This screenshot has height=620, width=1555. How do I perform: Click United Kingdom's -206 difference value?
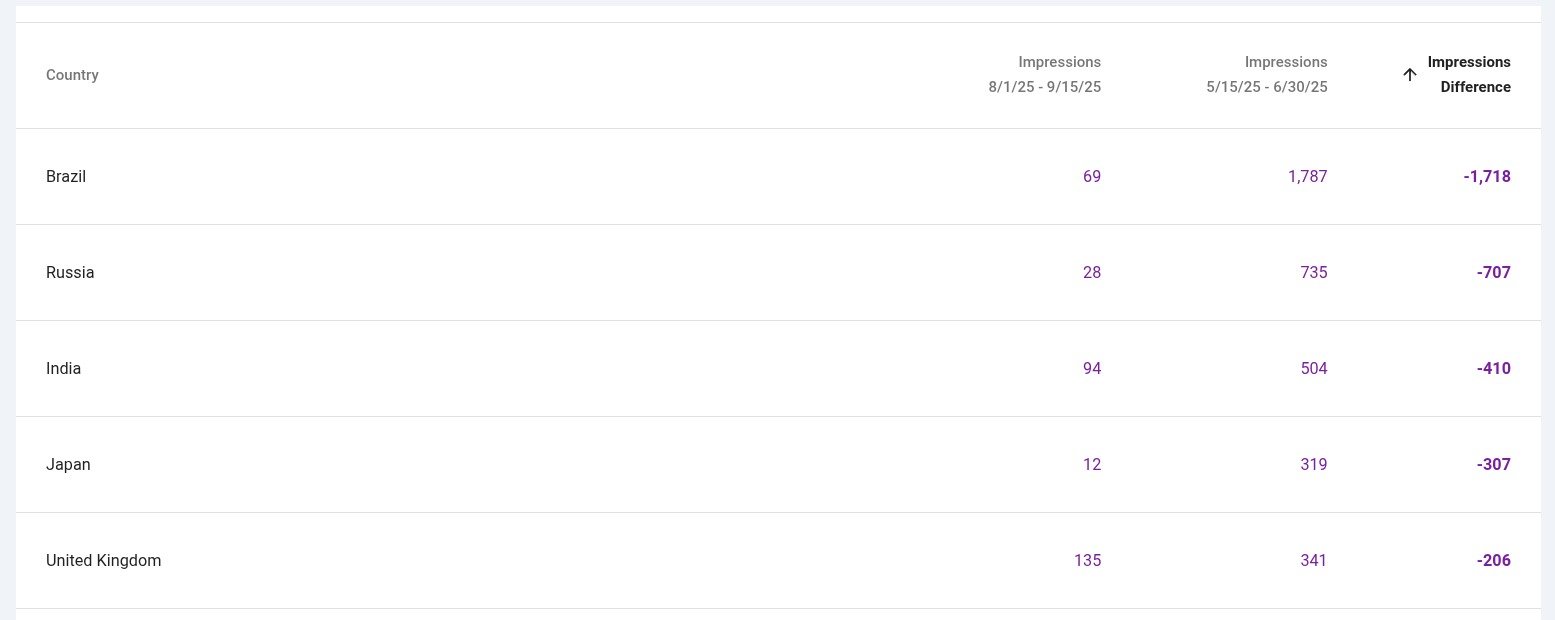1493,561
